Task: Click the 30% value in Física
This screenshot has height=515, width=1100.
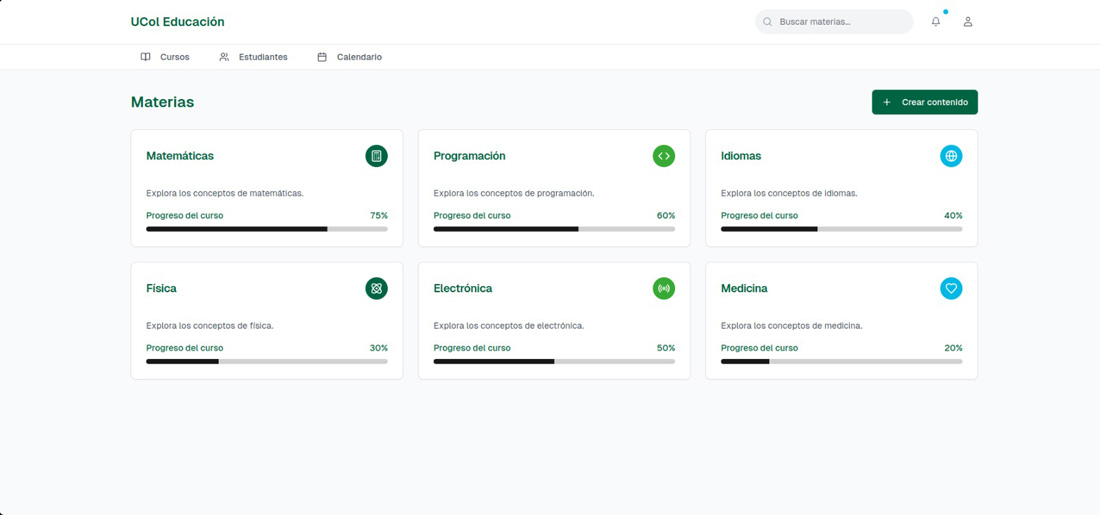Action: pyautogui.click(x=379, y=348)
